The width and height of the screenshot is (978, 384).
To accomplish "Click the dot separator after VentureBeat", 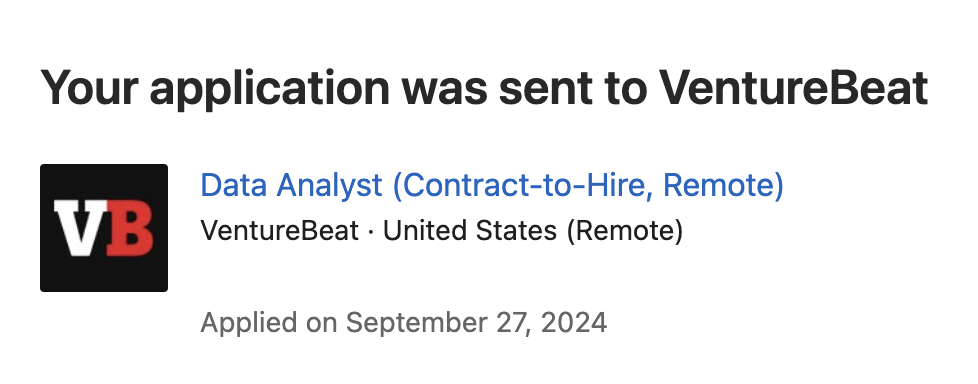I will pos(371,232).
